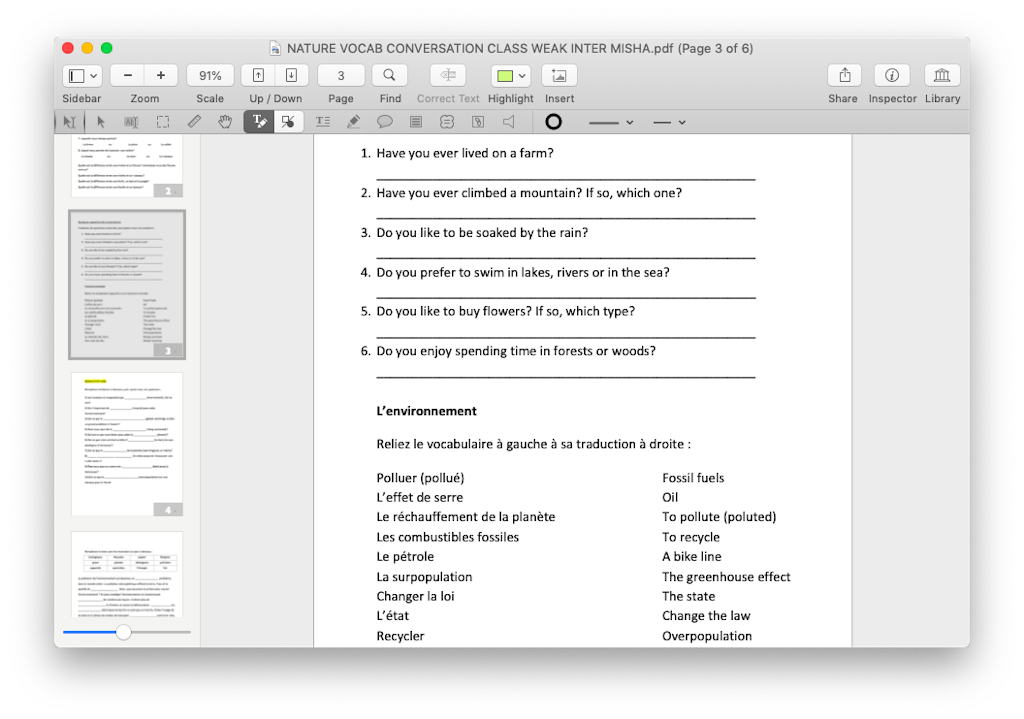Image resolution: width=1024 pixels, height=719 pixels.
Task: Choose the hand panning tool
Action: (x=225, y=121)
